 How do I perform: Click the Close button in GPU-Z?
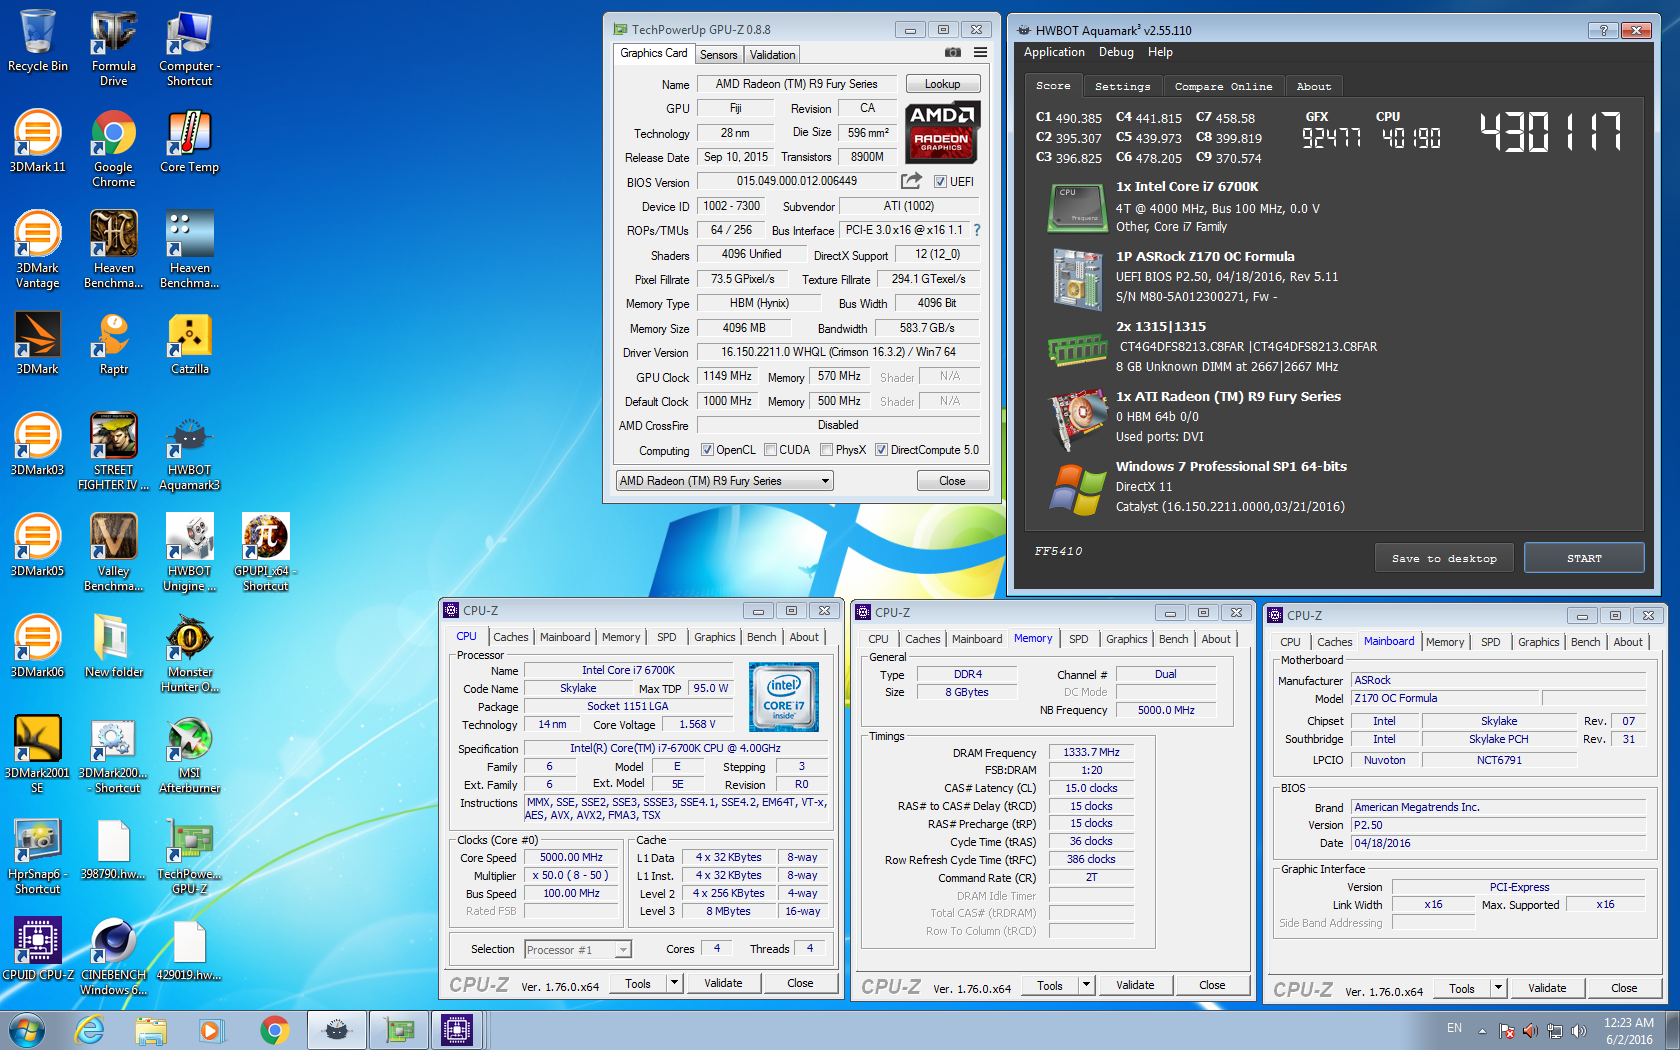952,481
